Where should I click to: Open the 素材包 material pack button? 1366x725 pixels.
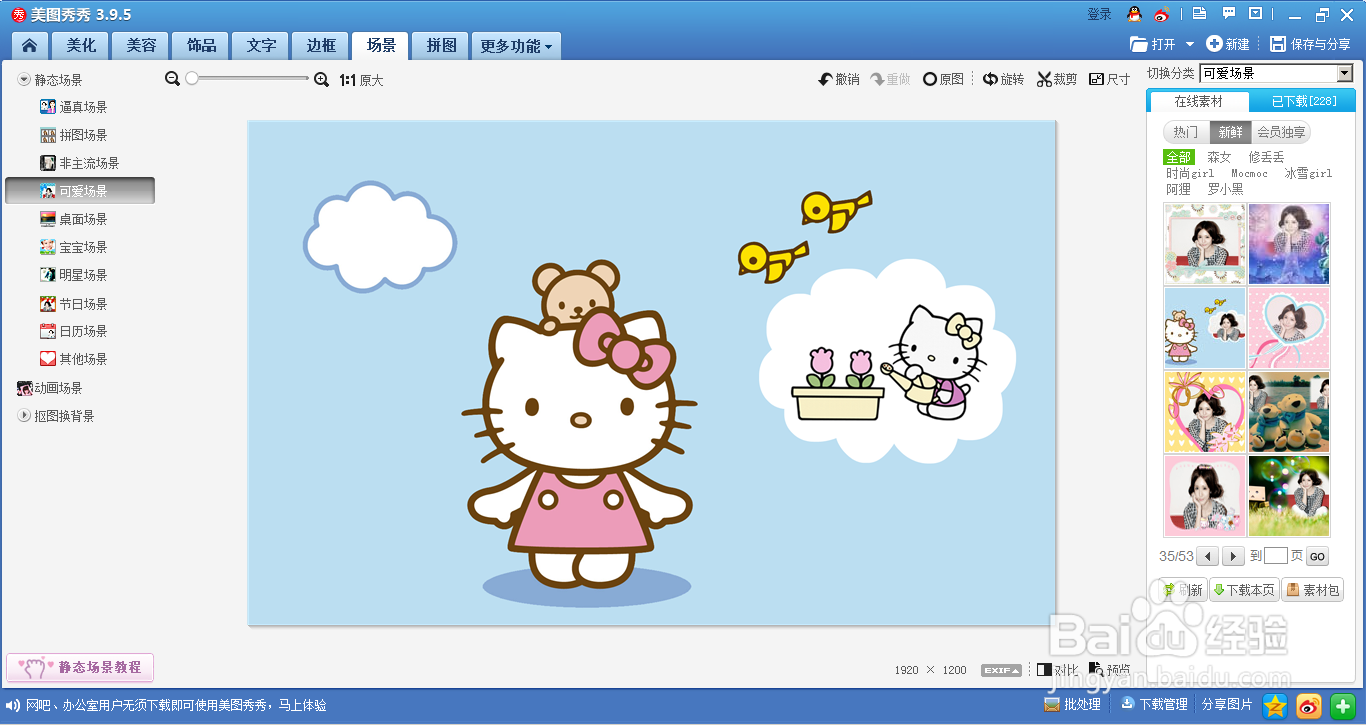coord(1312,590)
